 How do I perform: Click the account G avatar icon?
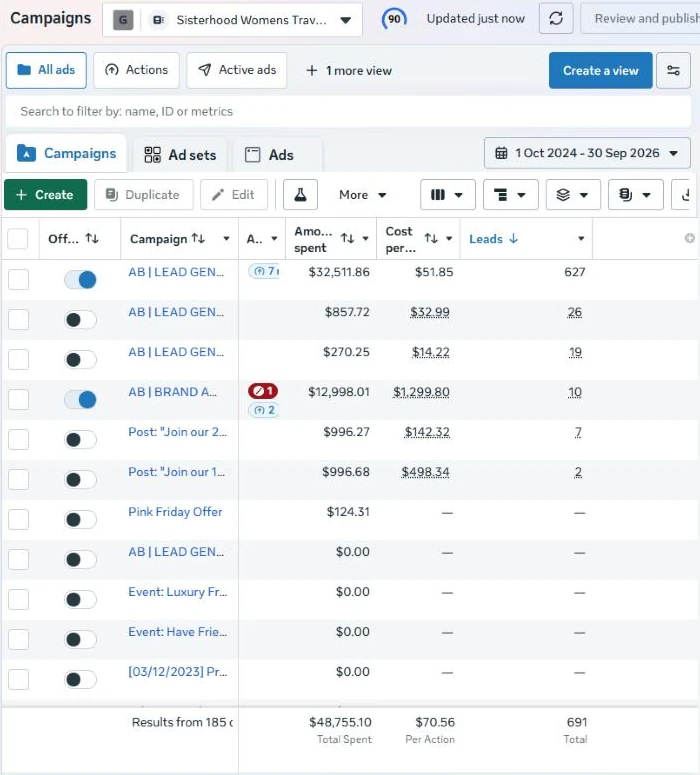pyautogui.click(x=123, y=20)
